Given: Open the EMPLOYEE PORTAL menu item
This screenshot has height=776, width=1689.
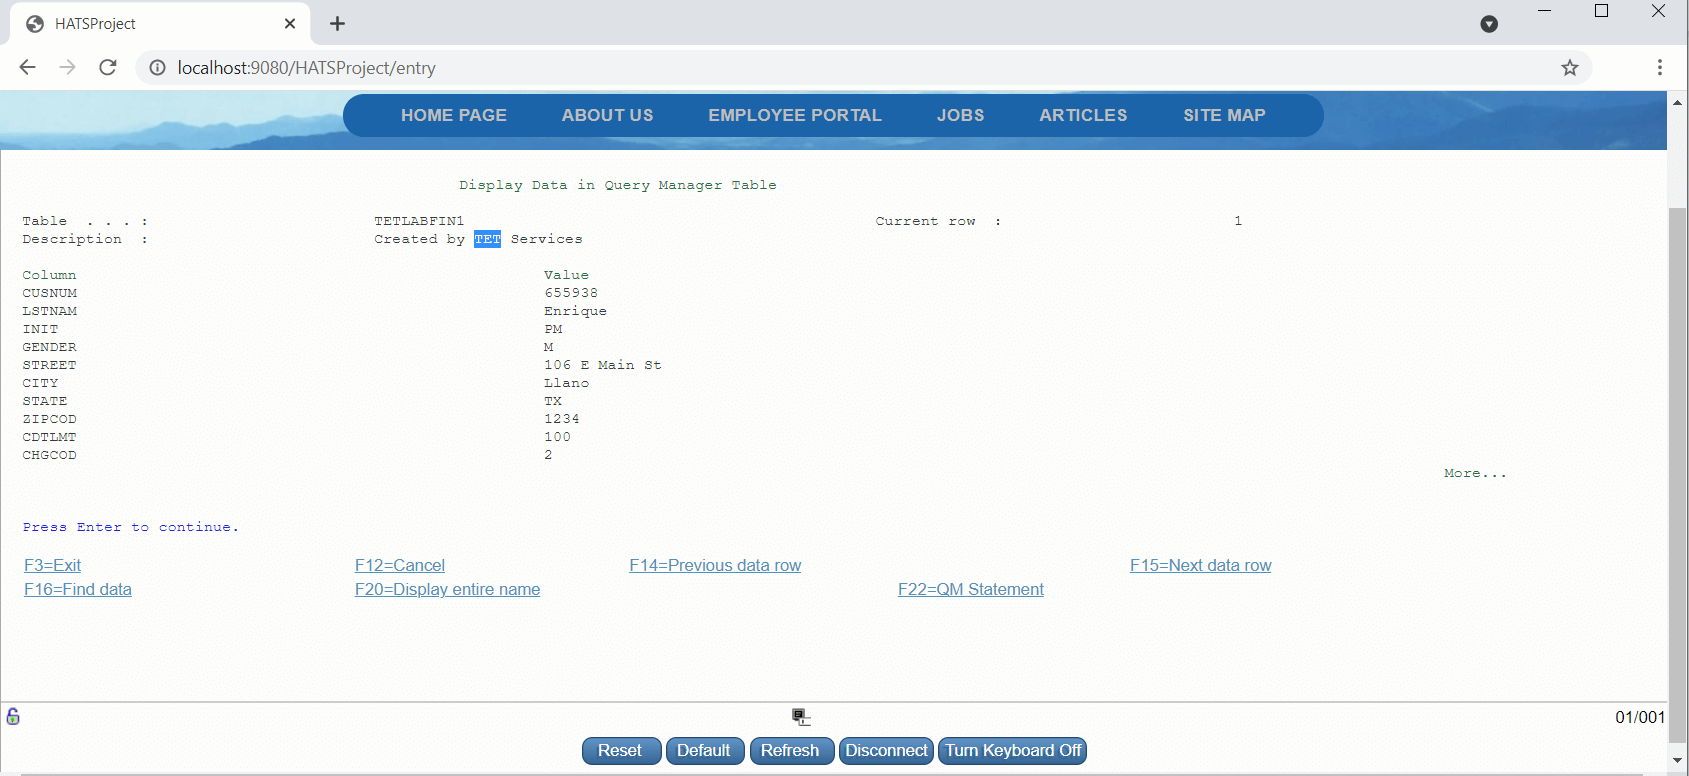Looking at the screenshot, I should tap(794, 115).
